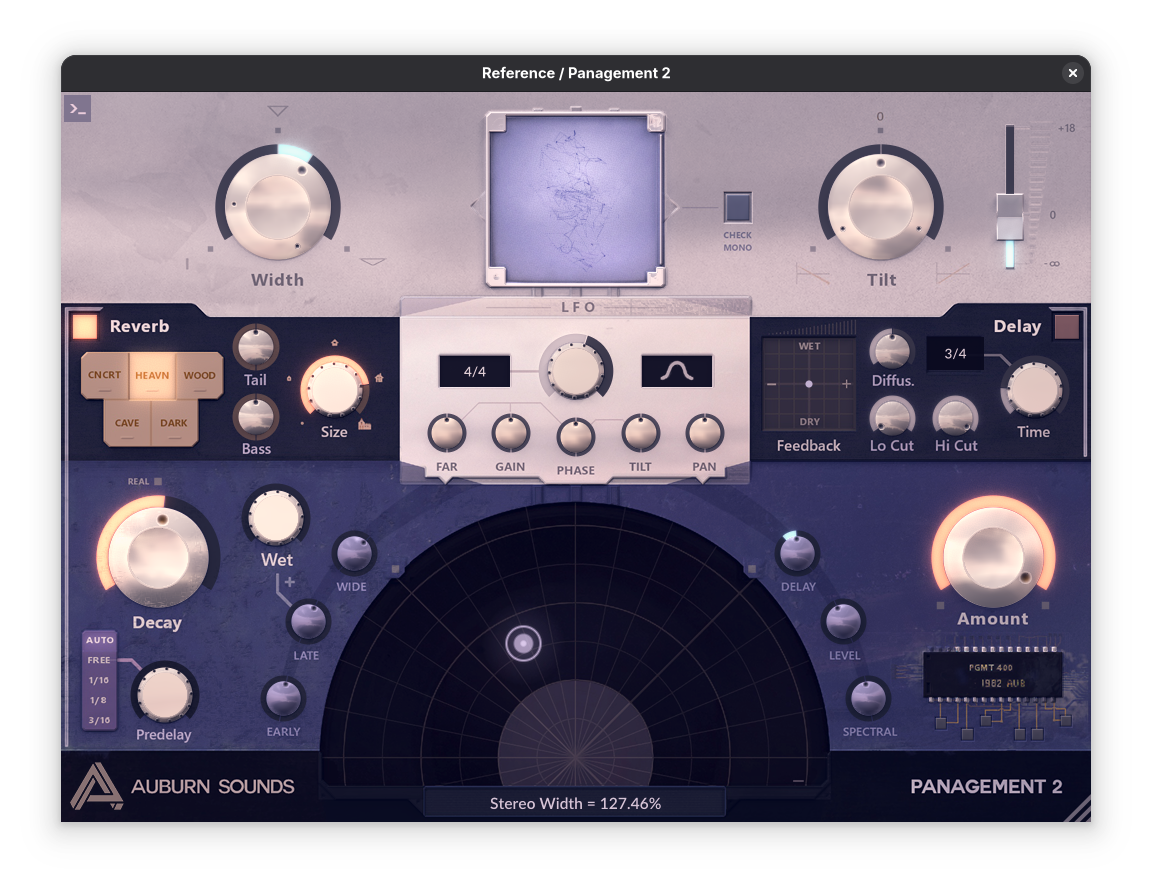Open the console icon at top-left
1152x889 pixels.
click(77, 108)
